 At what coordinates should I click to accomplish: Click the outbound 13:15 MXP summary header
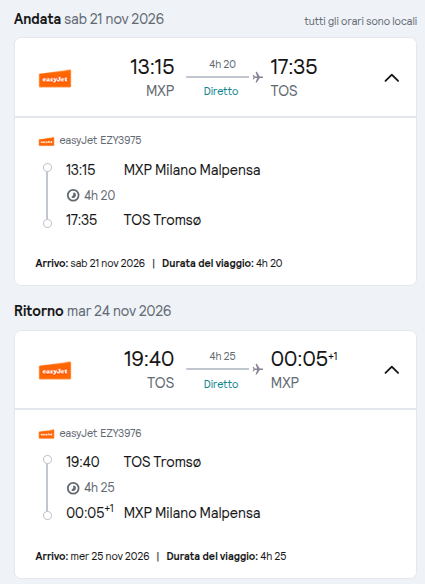[215, 77]
